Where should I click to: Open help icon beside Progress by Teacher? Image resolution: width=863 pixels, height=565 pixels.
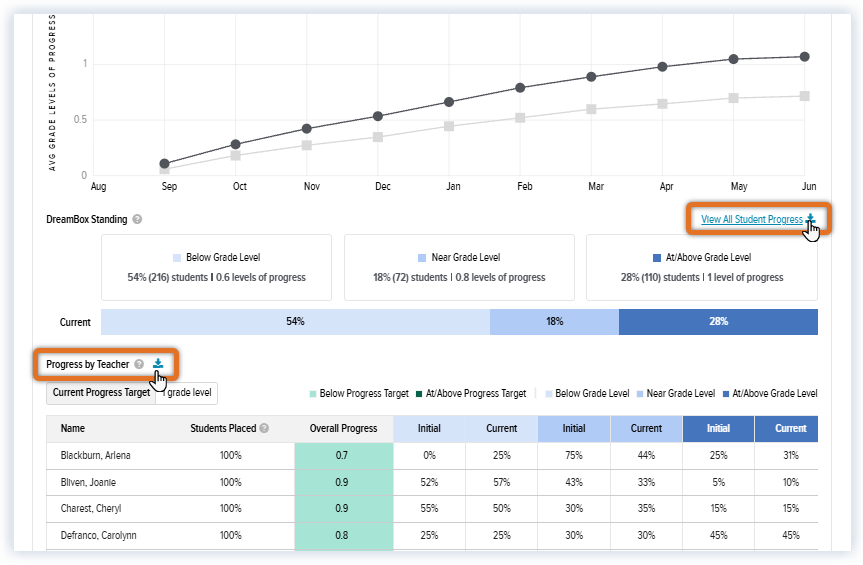139,364
